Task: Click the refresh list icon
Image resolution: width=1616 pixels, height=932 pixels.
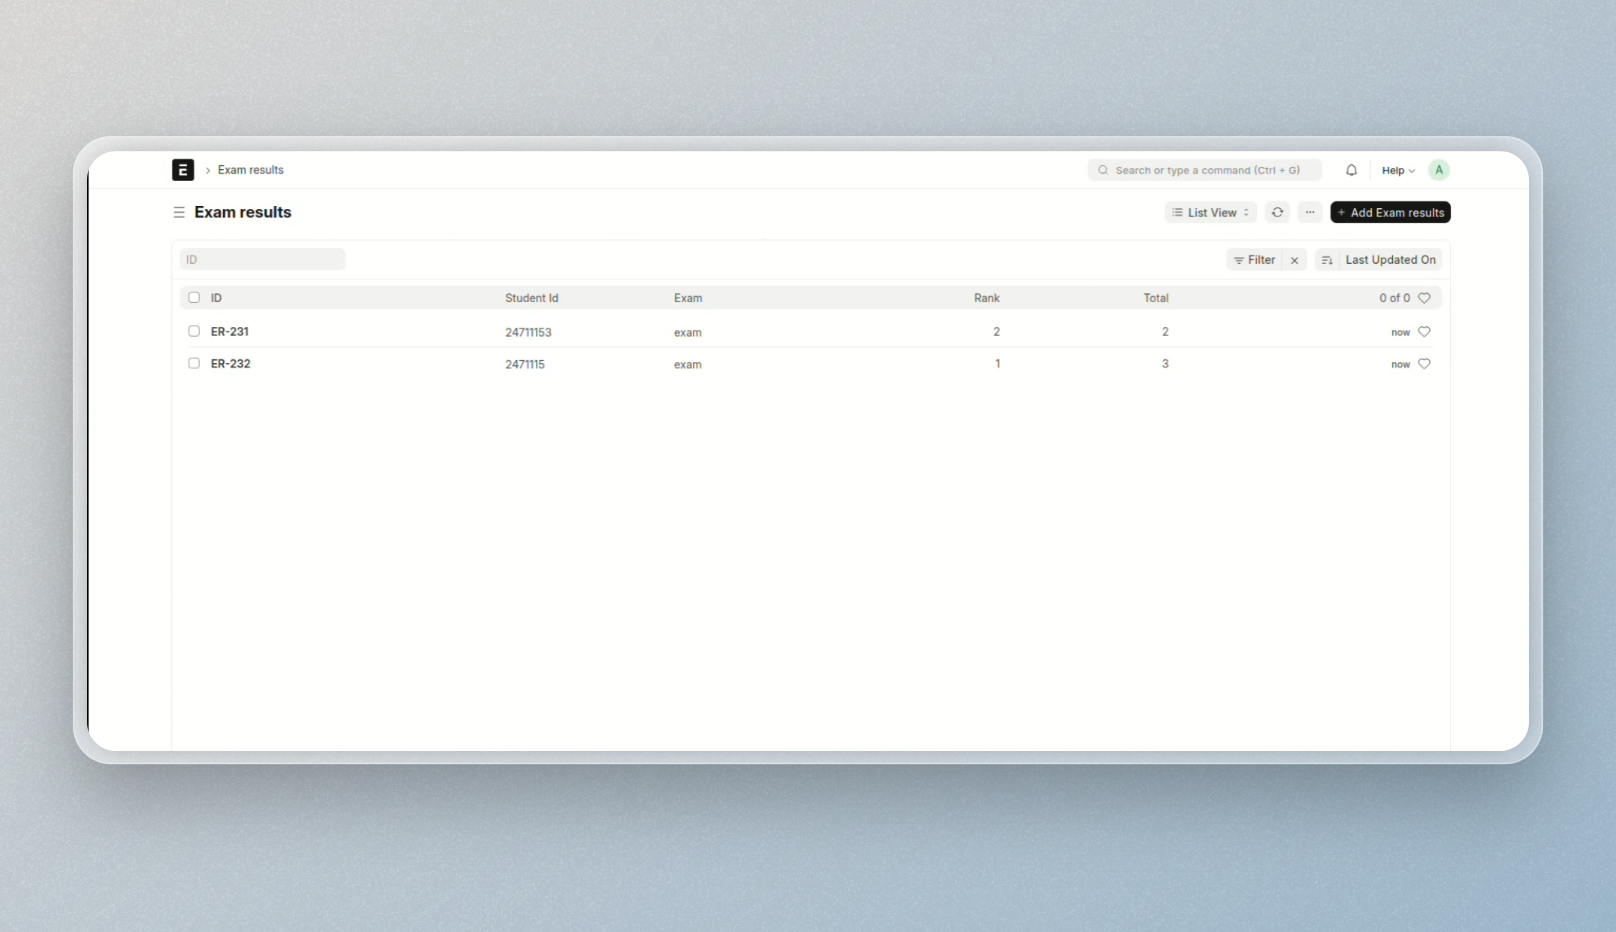Action: pos(1277,212)
